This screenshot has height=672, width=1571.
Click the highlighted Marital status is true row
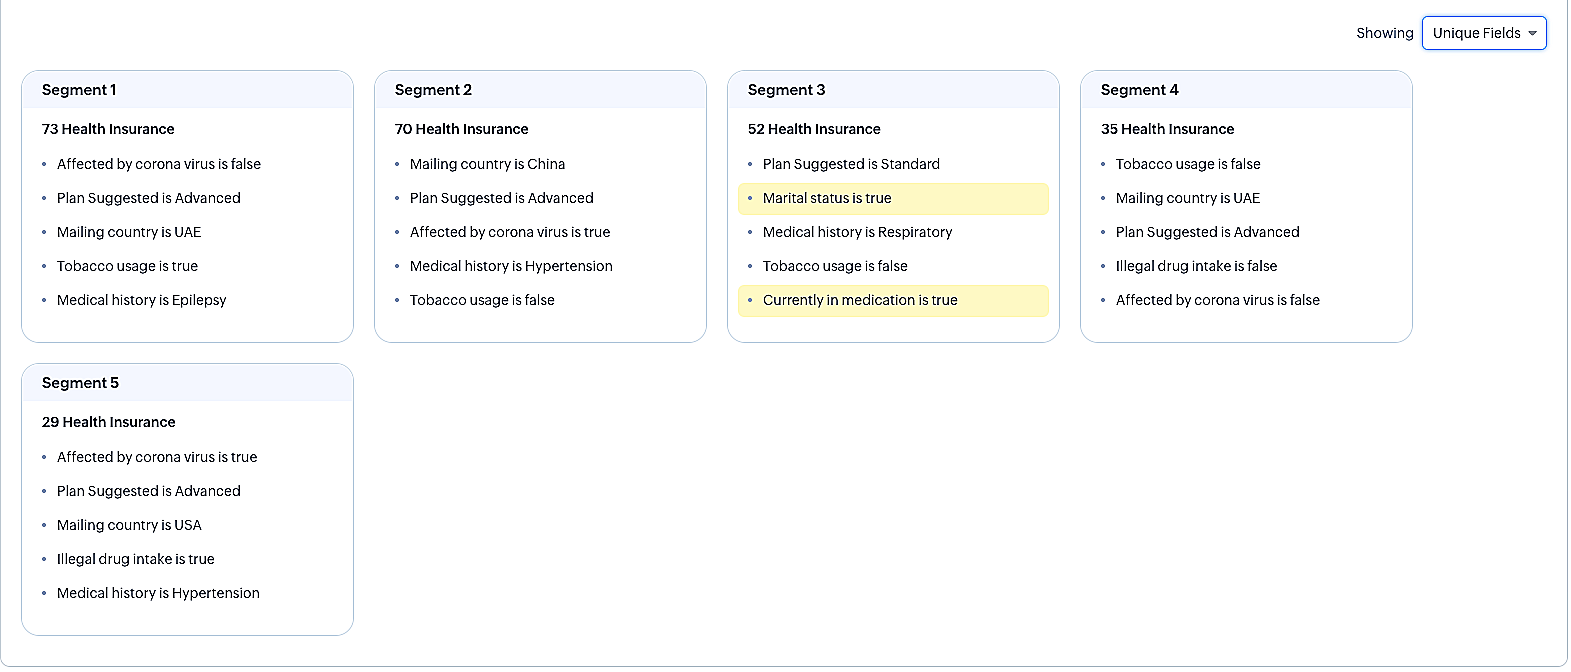(827, 198)
